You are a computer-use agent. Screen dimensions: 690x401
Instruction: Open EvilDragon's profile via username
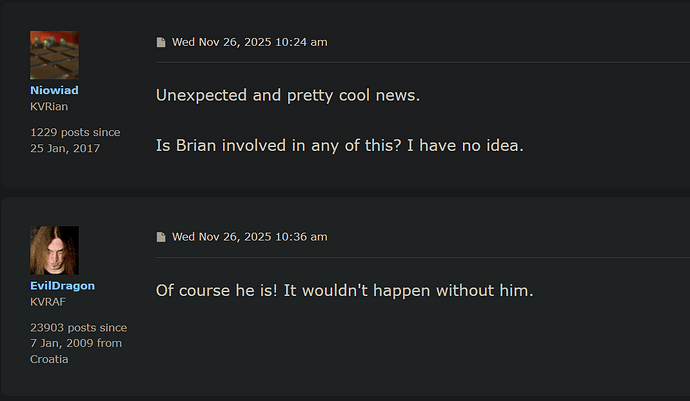(x=62, y=285)
